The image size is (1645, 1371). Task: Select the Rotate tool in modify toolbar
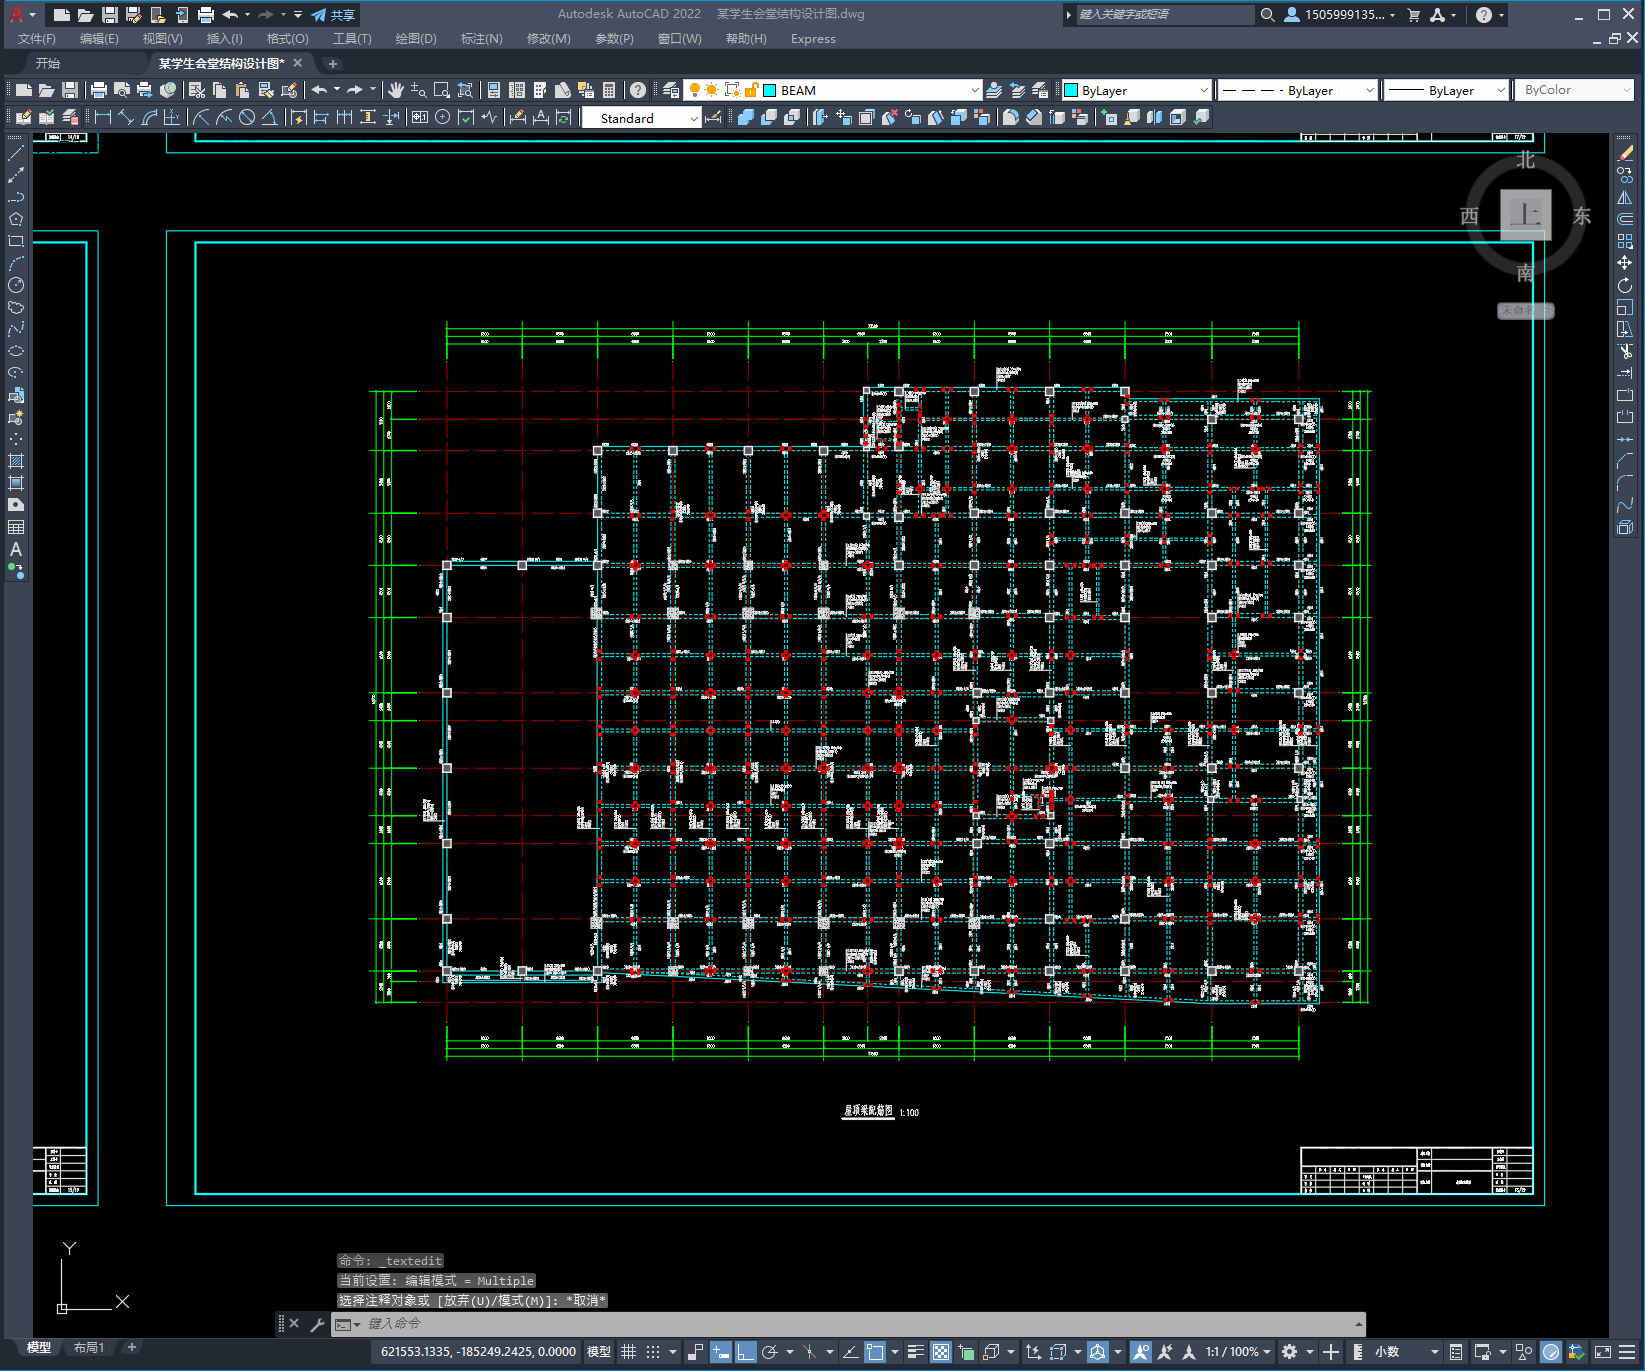click(1625, 285)
